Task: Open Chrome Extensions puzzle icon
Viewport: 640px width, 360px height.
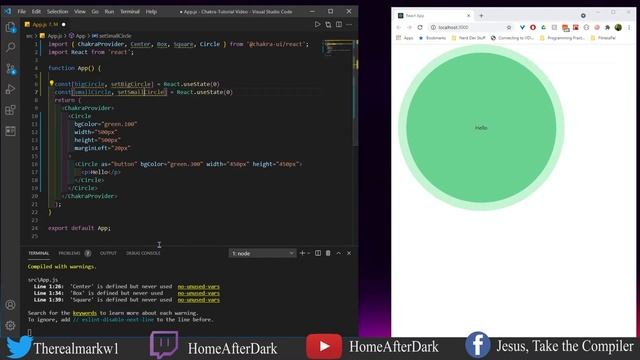Action: coord(607,27)
